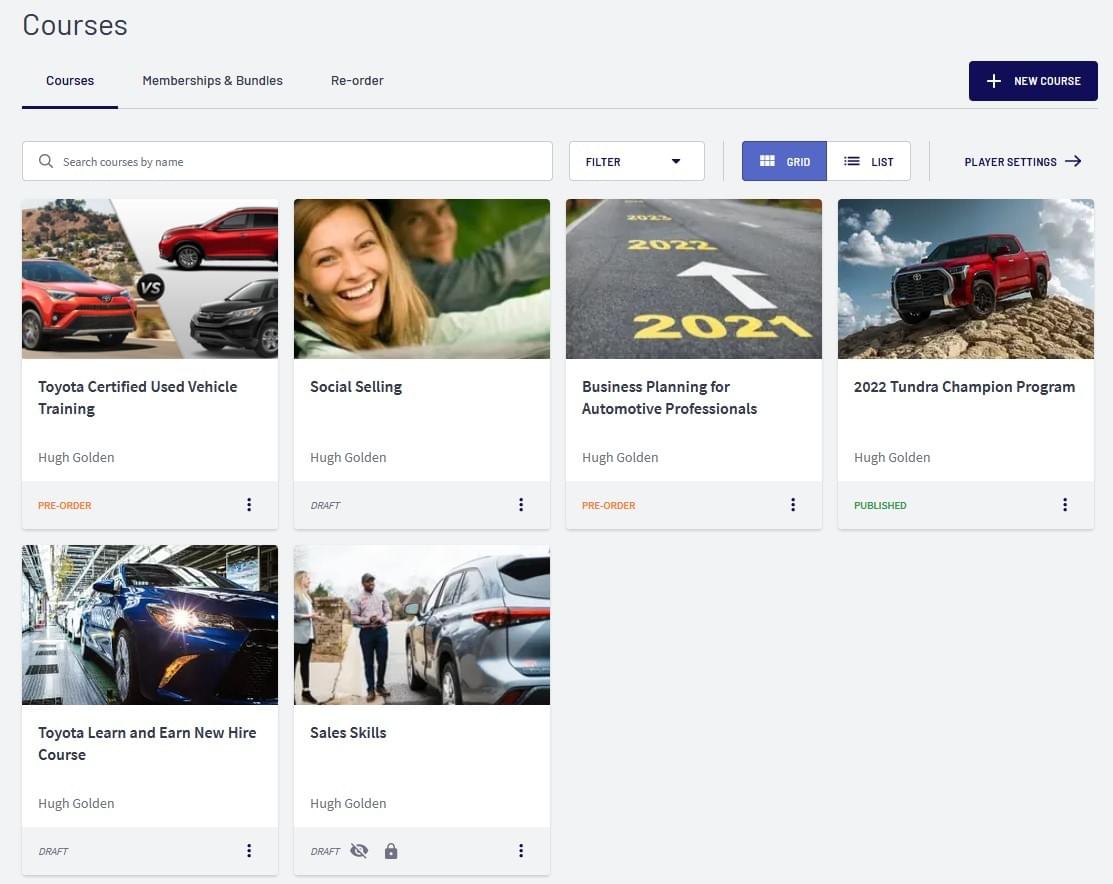
Task: Switch to List view
Action: coord(868,161)
